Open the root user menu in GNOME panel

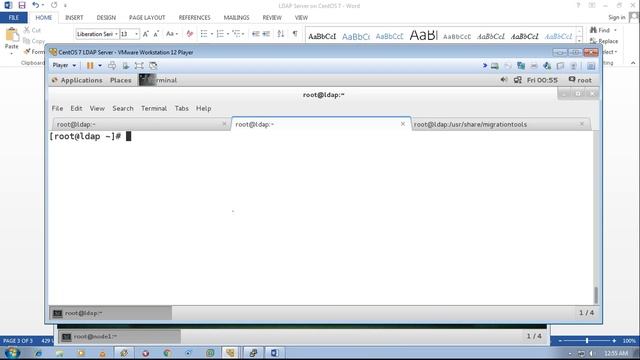point(580,80)
